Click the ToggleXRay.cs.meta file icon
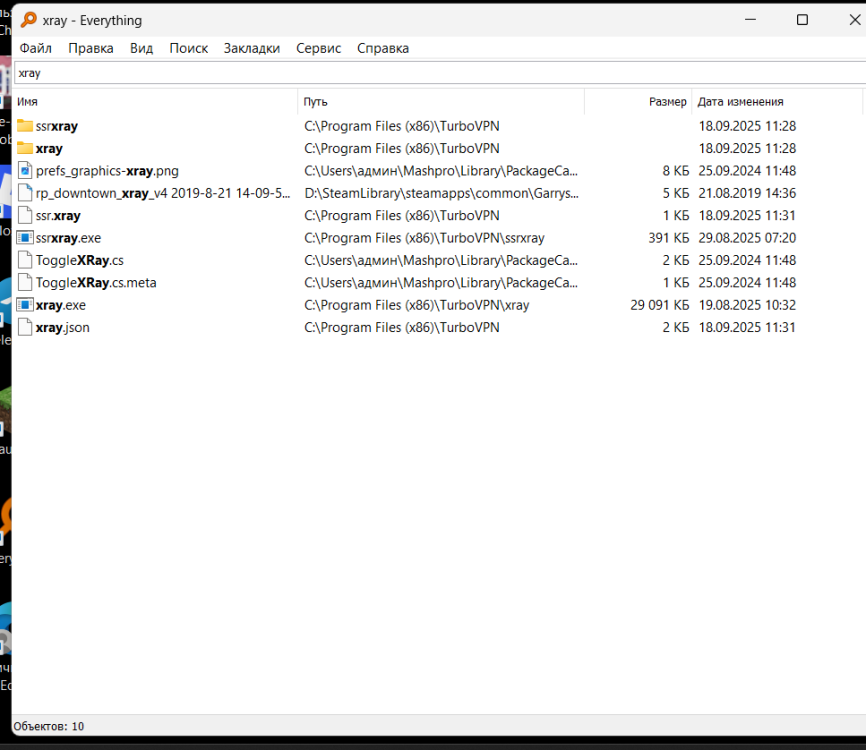 click(25, 283)
